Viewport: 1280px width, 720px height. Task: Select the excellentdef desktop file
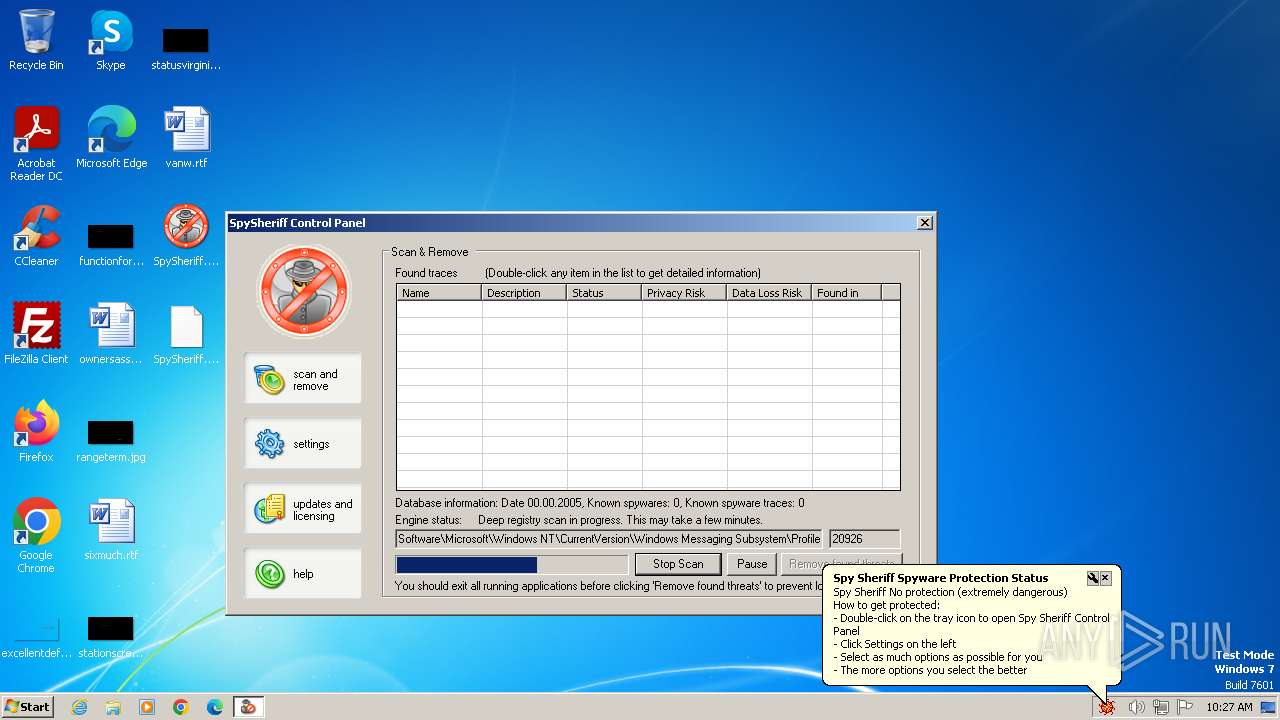click(36, 637)
